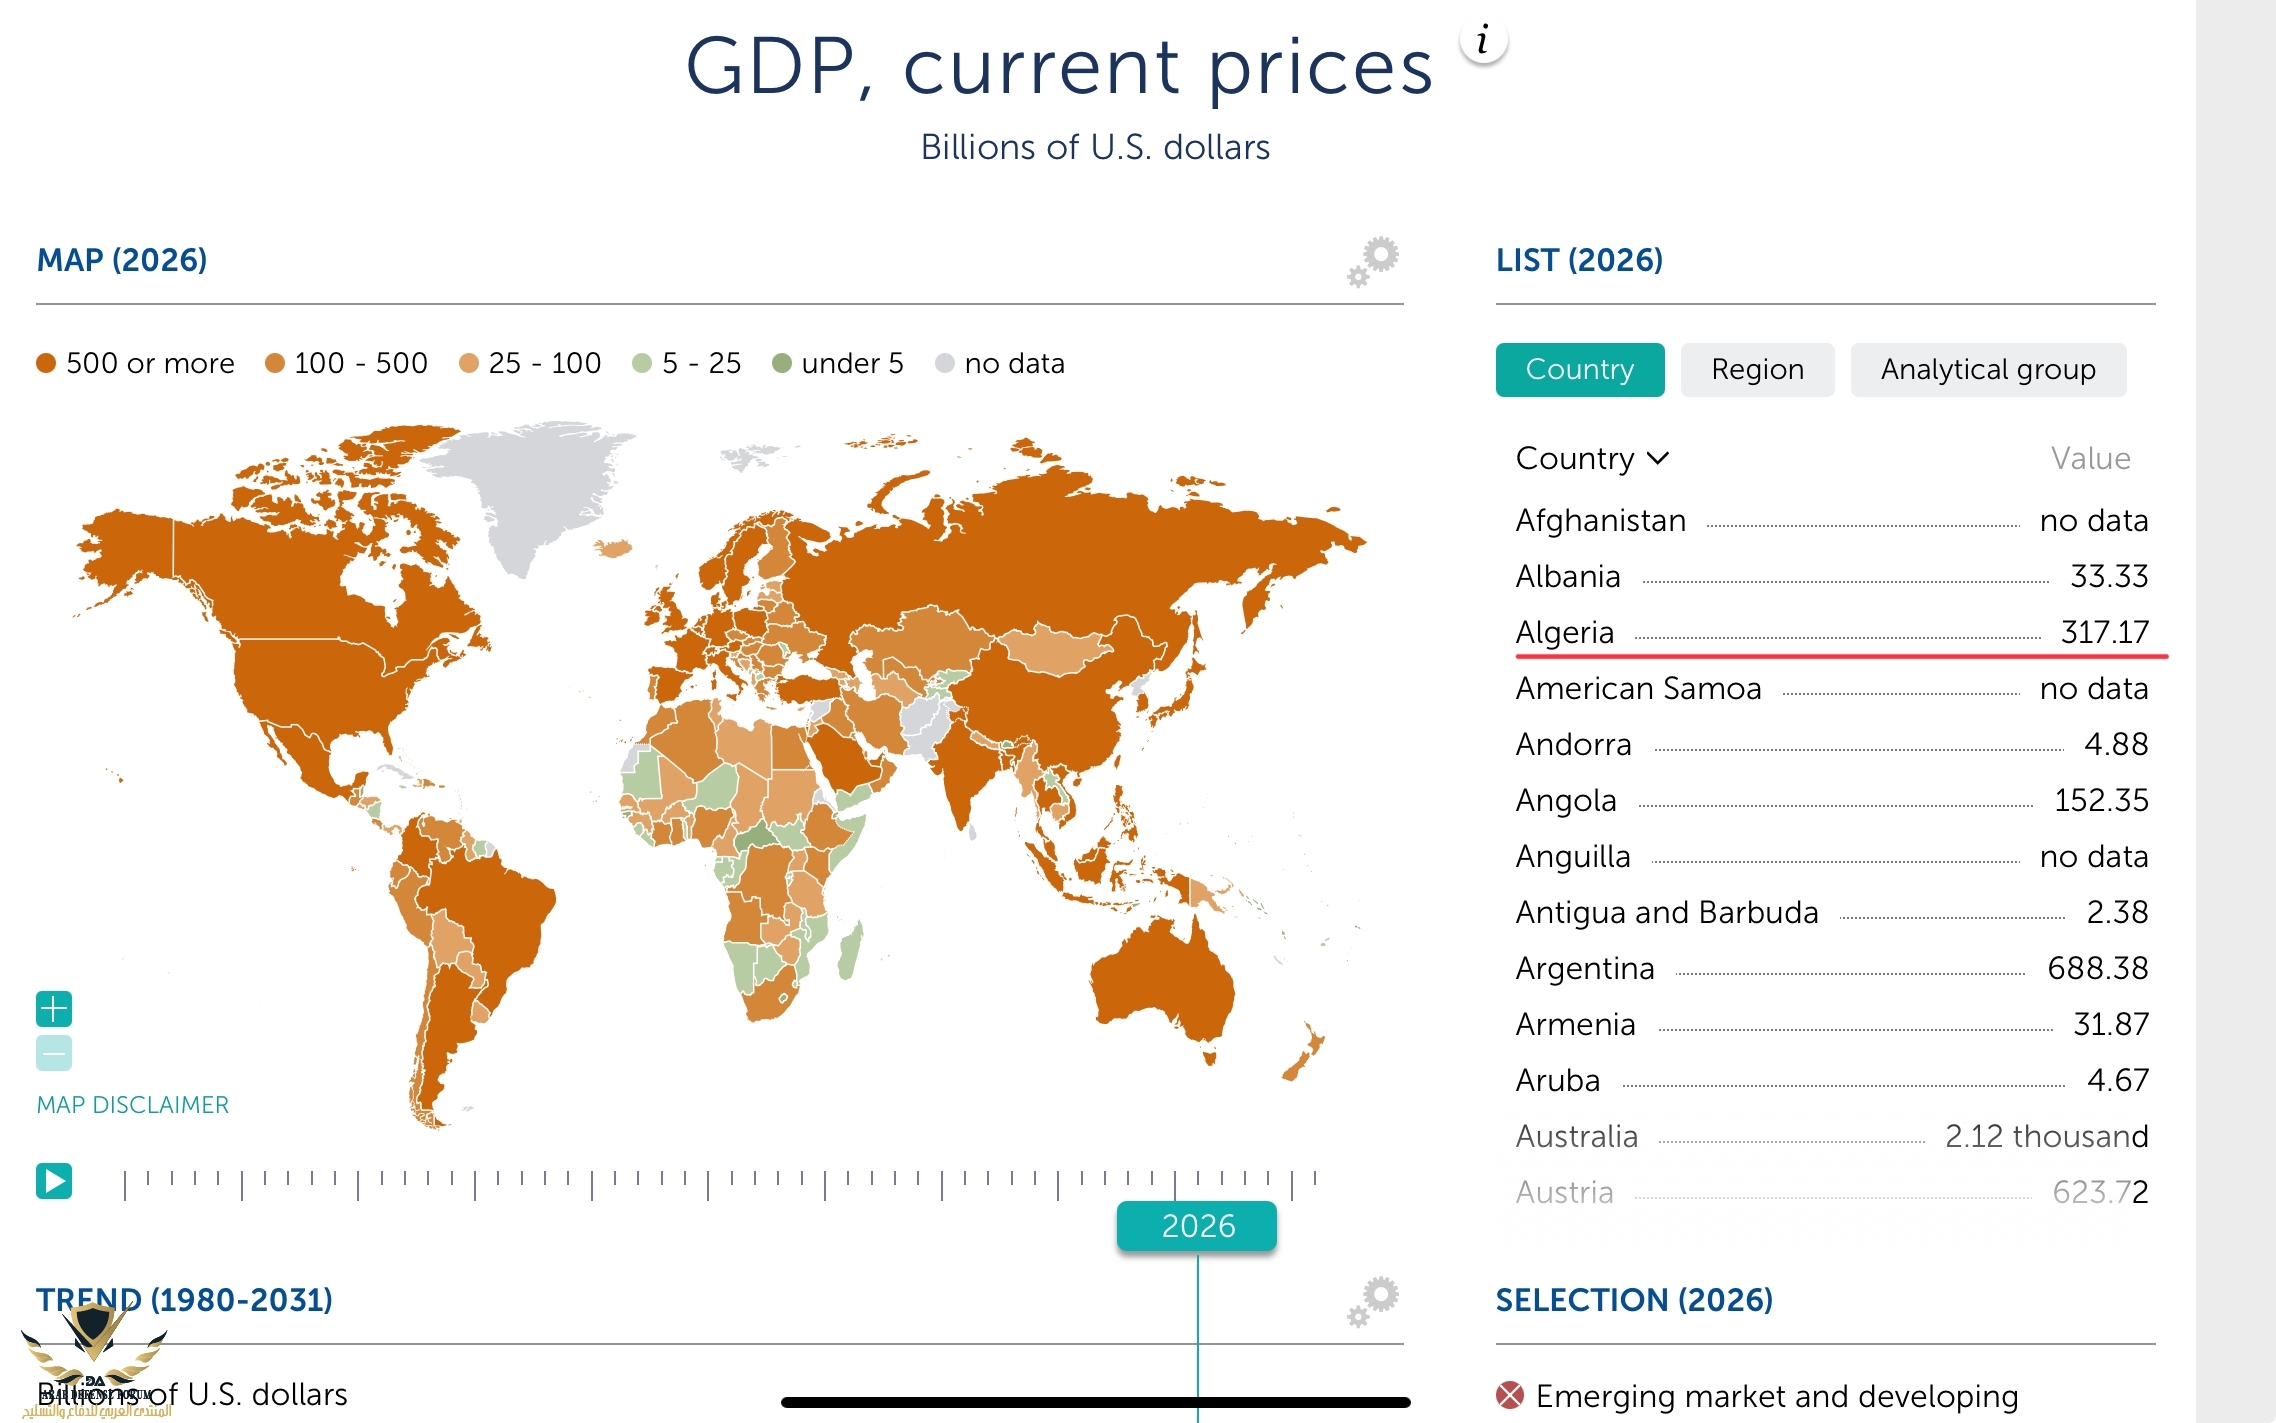
Task: Open the MAP DISCLAIMER link
Action: 133,1105
